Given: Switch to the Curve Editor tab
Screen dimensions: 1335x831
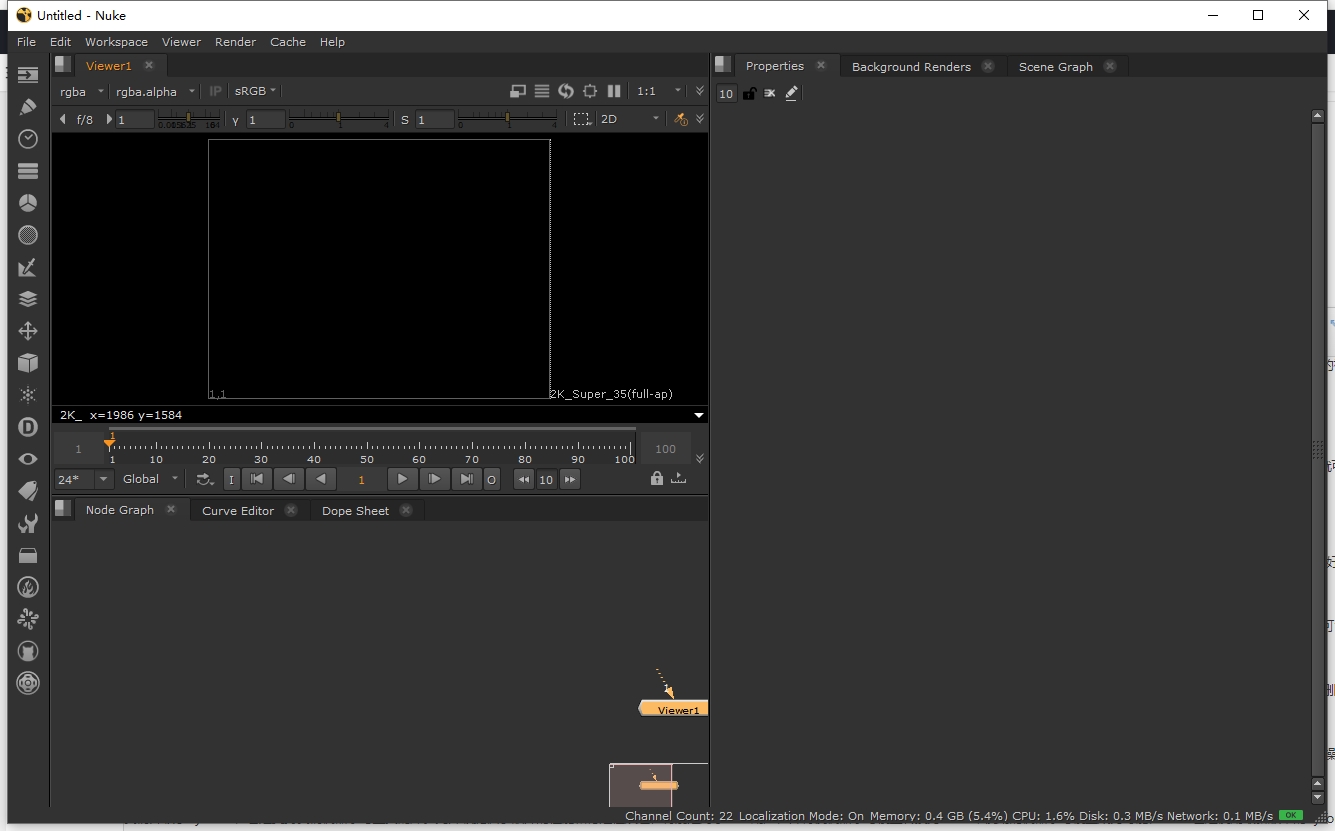Looking at the screenshot, I should click(238, 510).
